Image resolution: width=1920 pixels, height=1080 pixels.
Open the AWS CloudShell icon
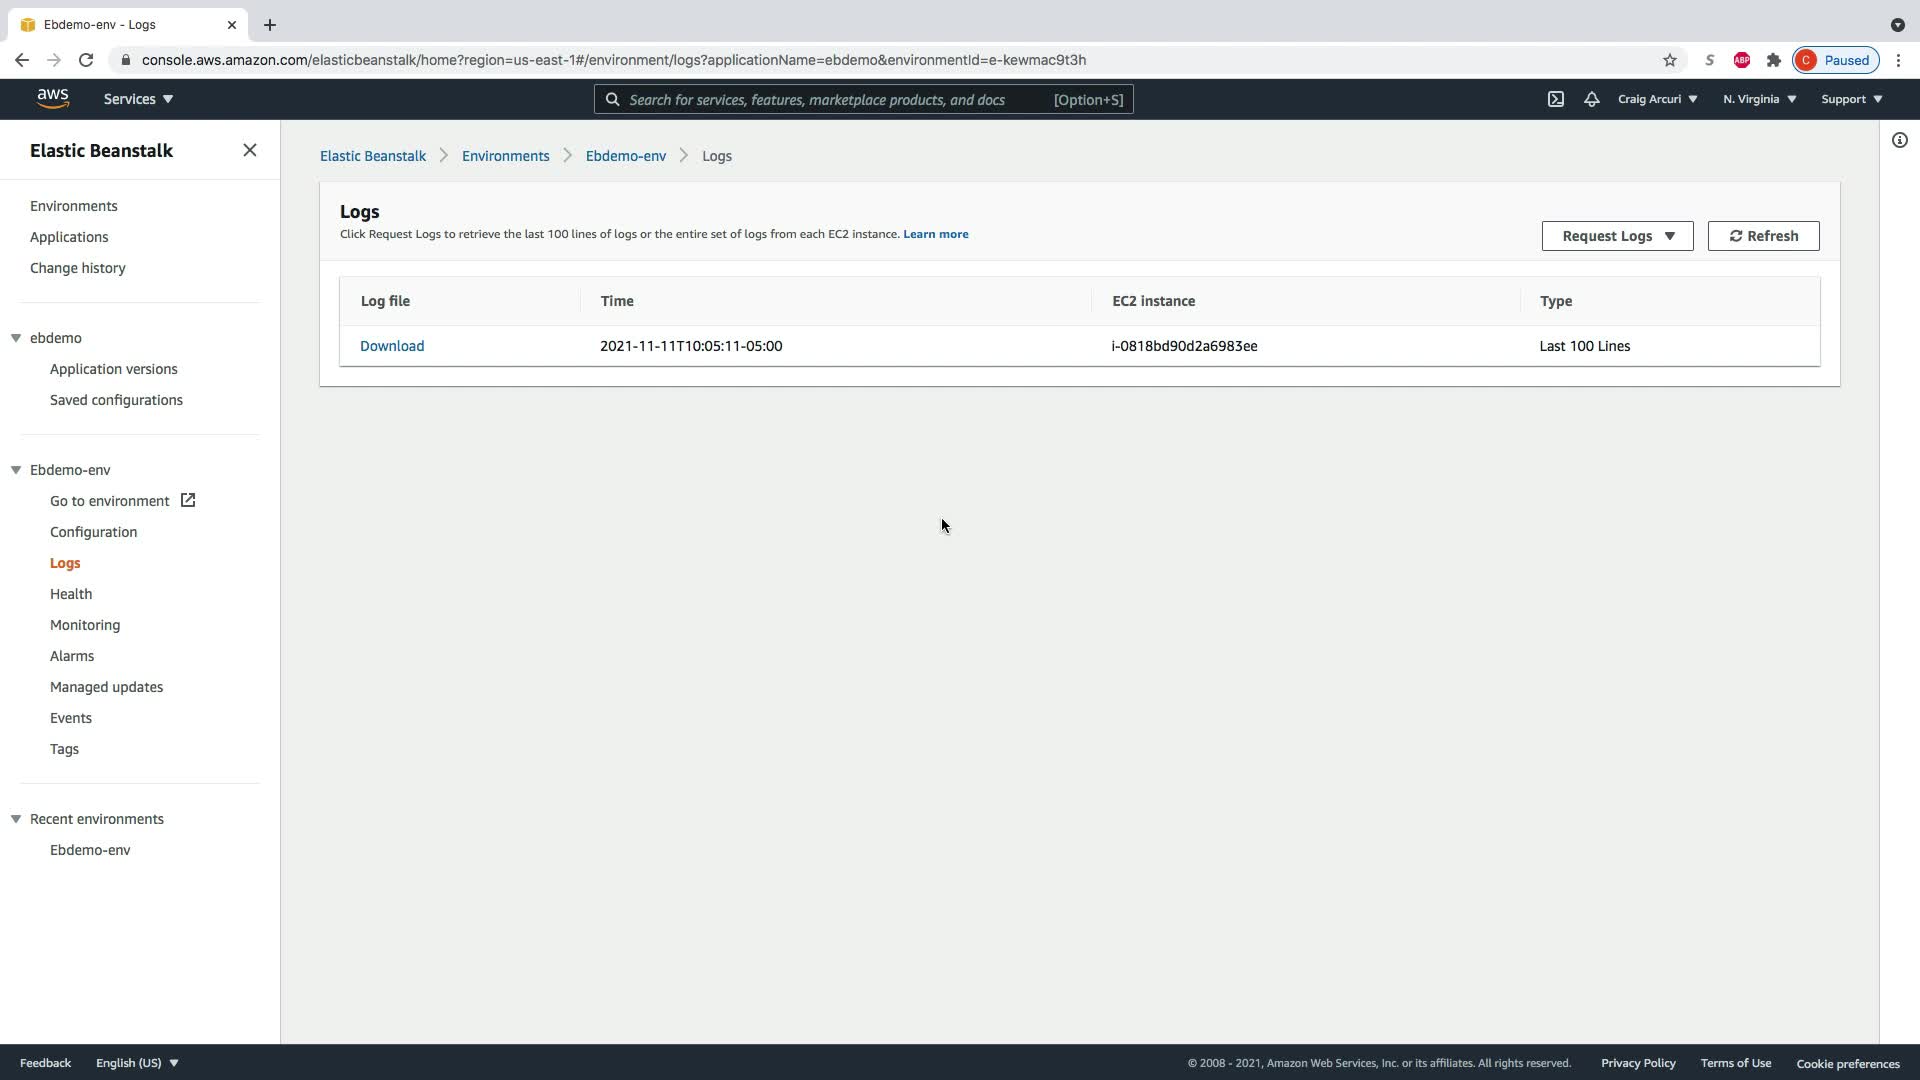pyautogui.click(x=1556, y=99)
